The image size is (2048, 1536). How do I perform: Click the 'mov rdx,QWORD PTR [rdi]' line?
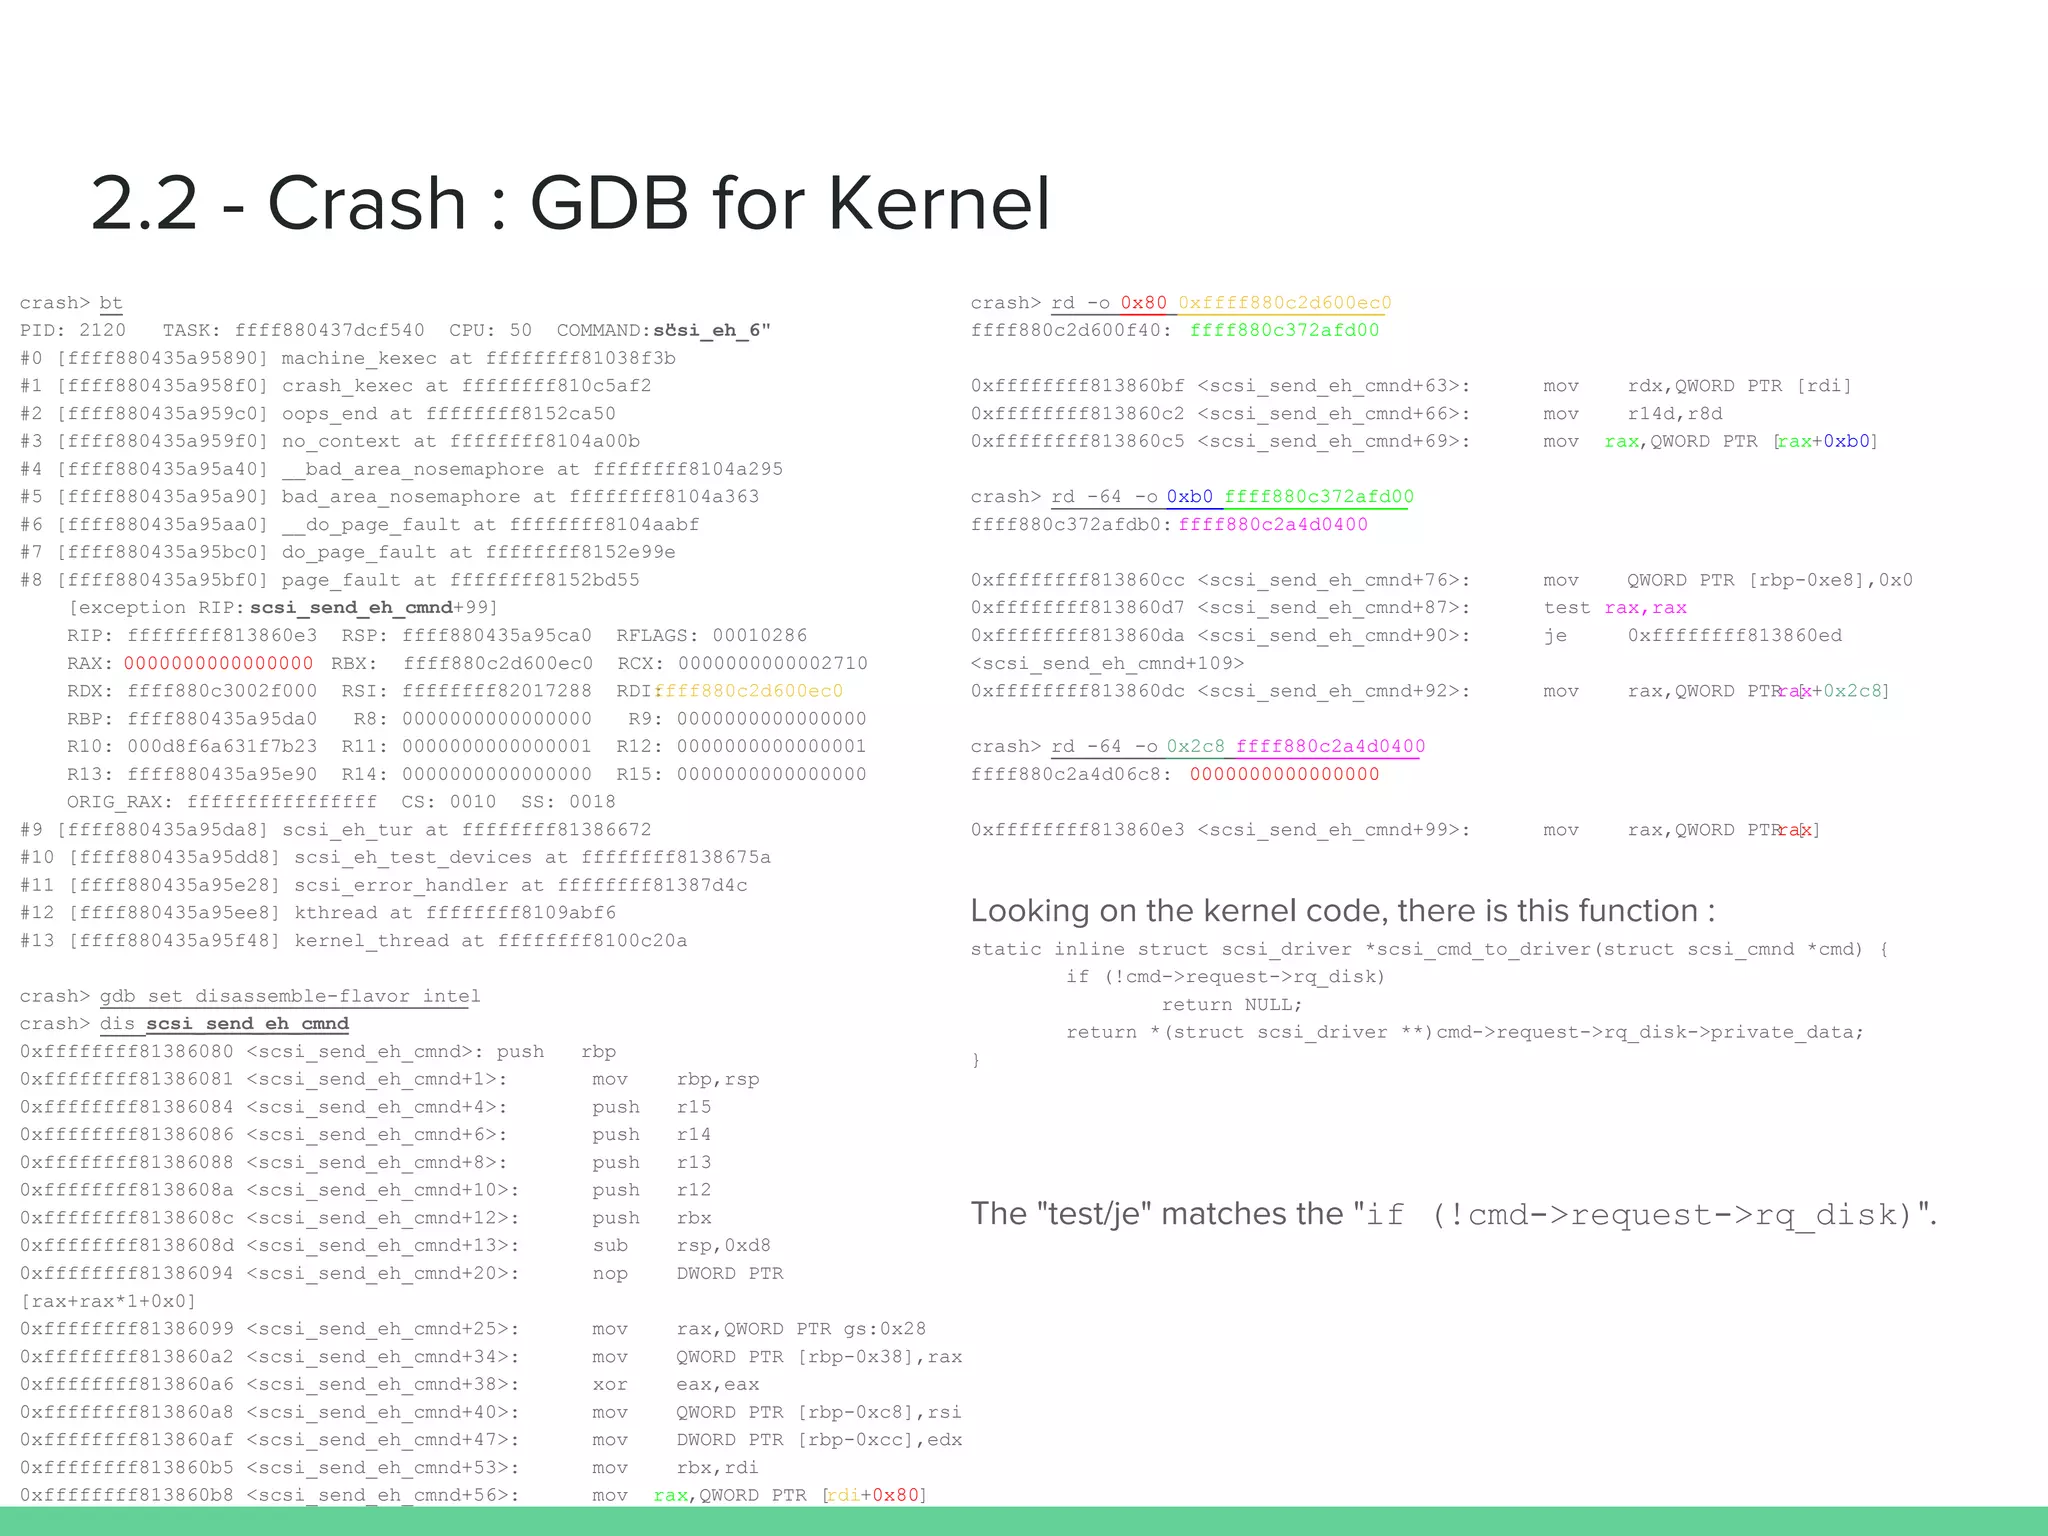pos(1411,386)
